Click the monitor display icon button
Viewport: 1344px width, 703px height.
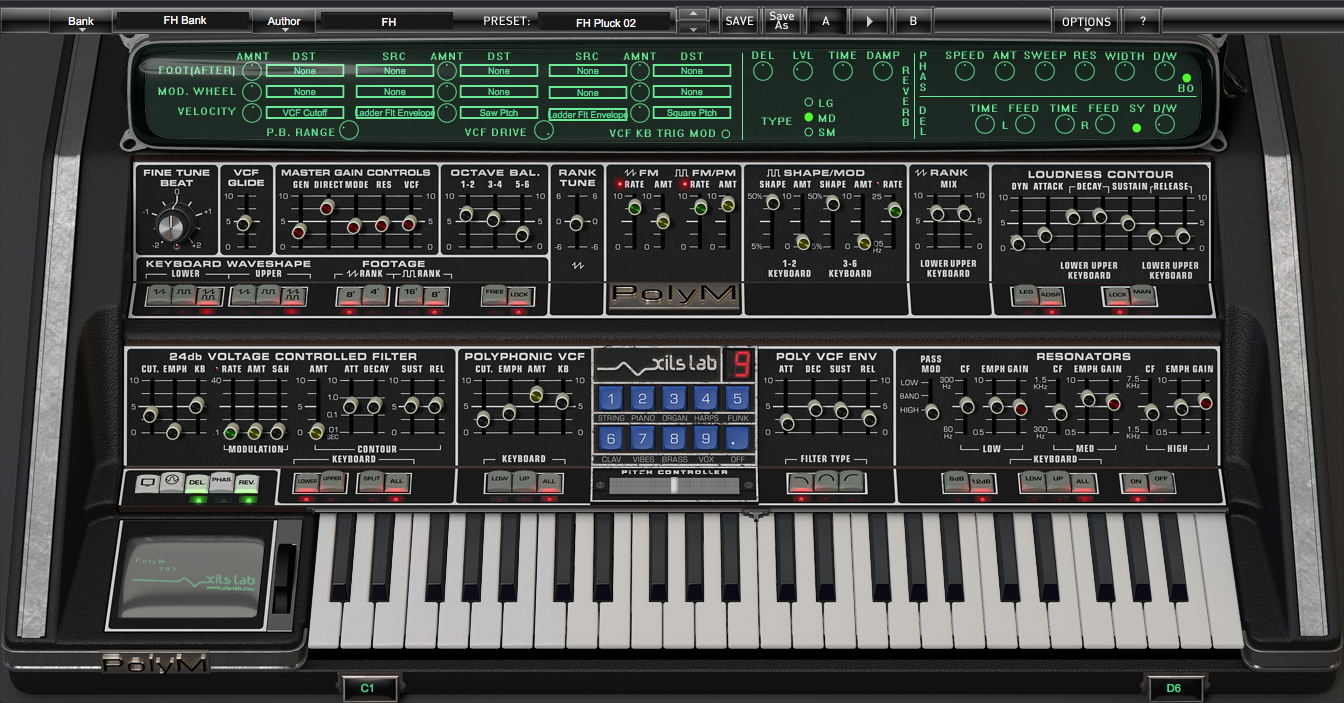tap(148, 483)
